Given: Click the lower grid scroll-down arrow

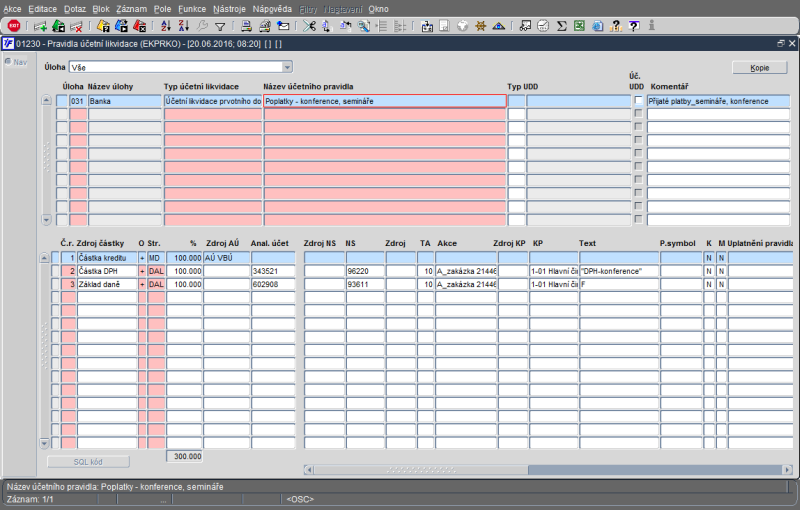Looking at the screenshot, I should pyautogui.click(x=45, y=442).
